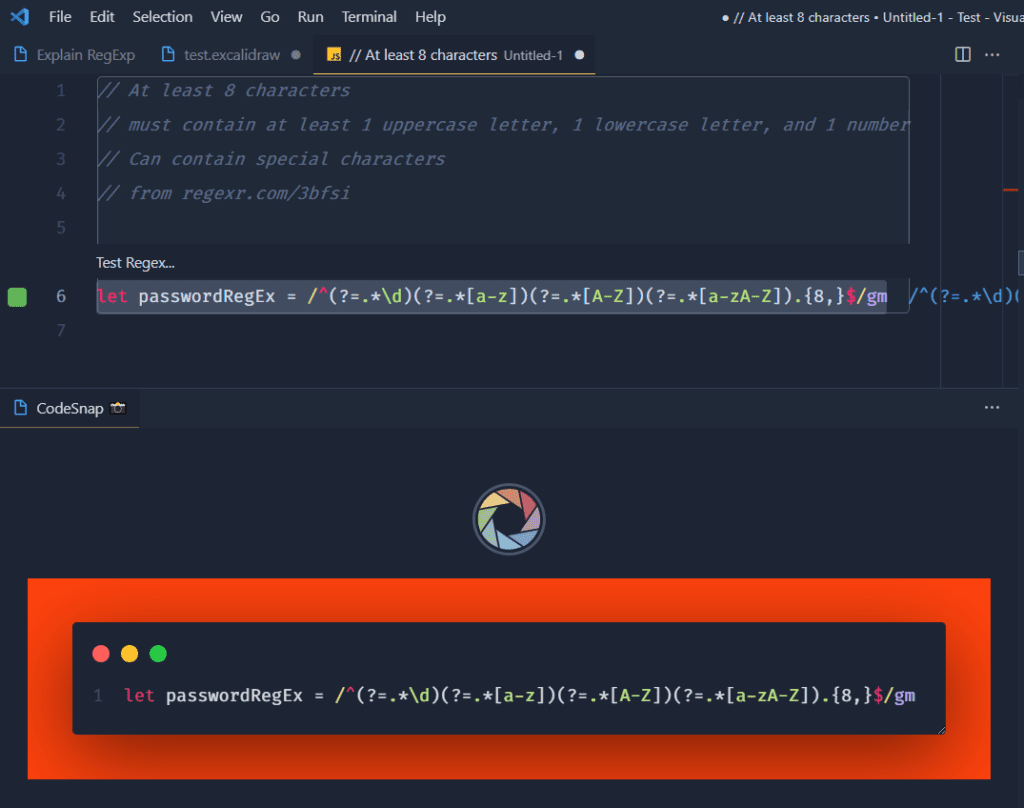Open the Selection menu

coord(162,16)
